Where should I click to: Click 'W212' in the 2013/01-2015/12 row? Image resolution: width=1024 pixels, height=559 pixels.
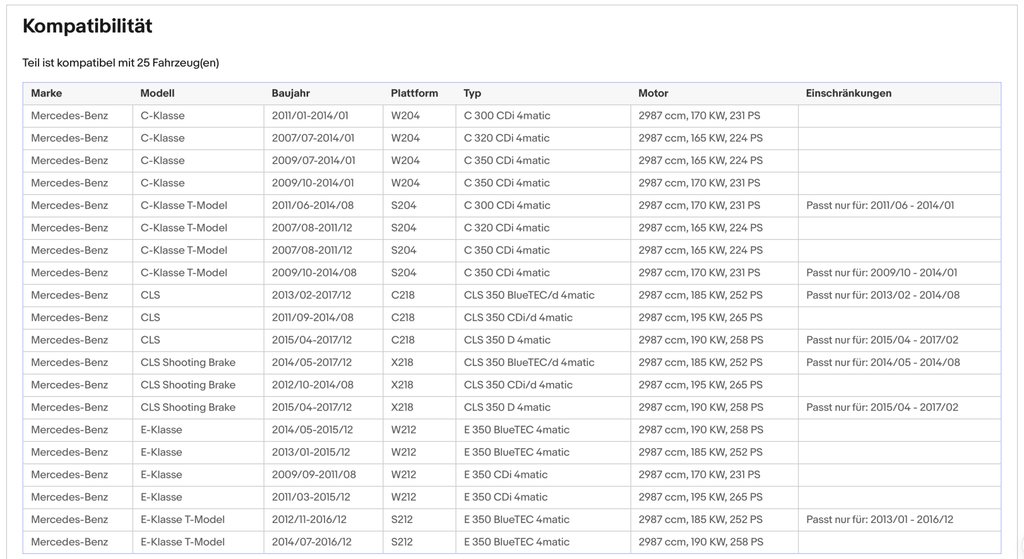[x=404, y=453]
